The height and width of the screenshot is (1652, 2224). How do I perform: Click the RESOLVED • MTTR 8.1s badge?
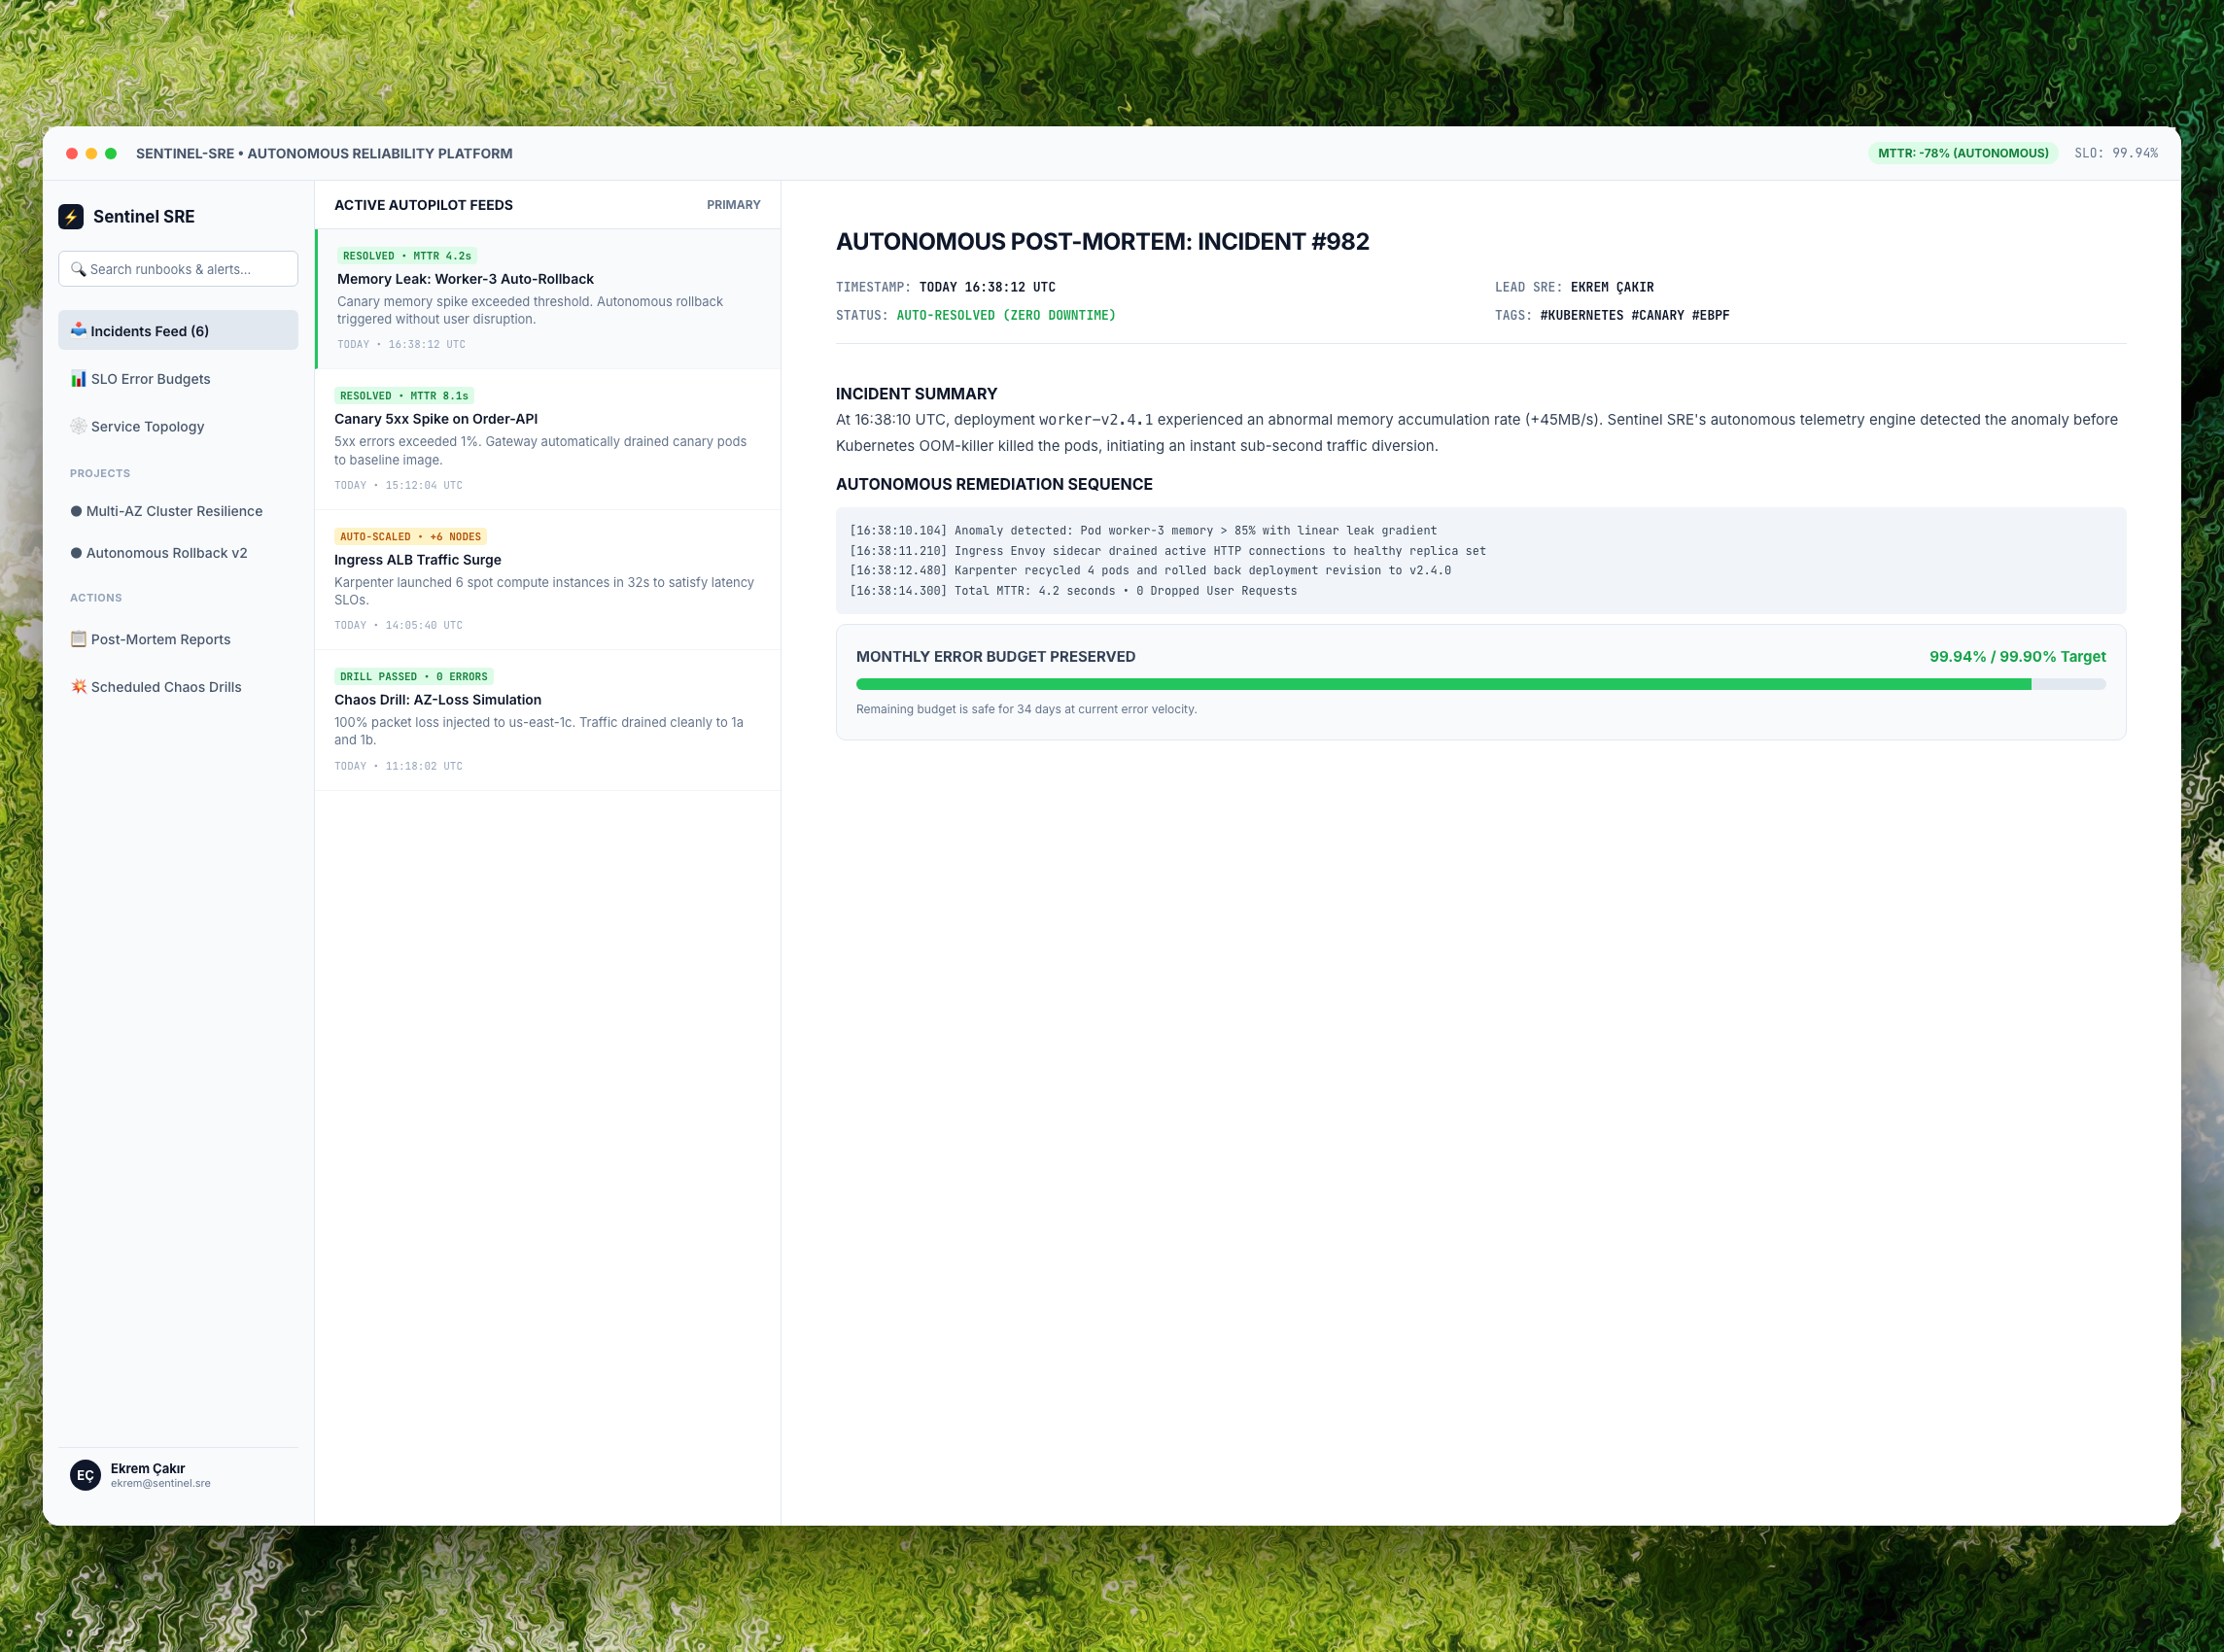(x=404, y=396)
